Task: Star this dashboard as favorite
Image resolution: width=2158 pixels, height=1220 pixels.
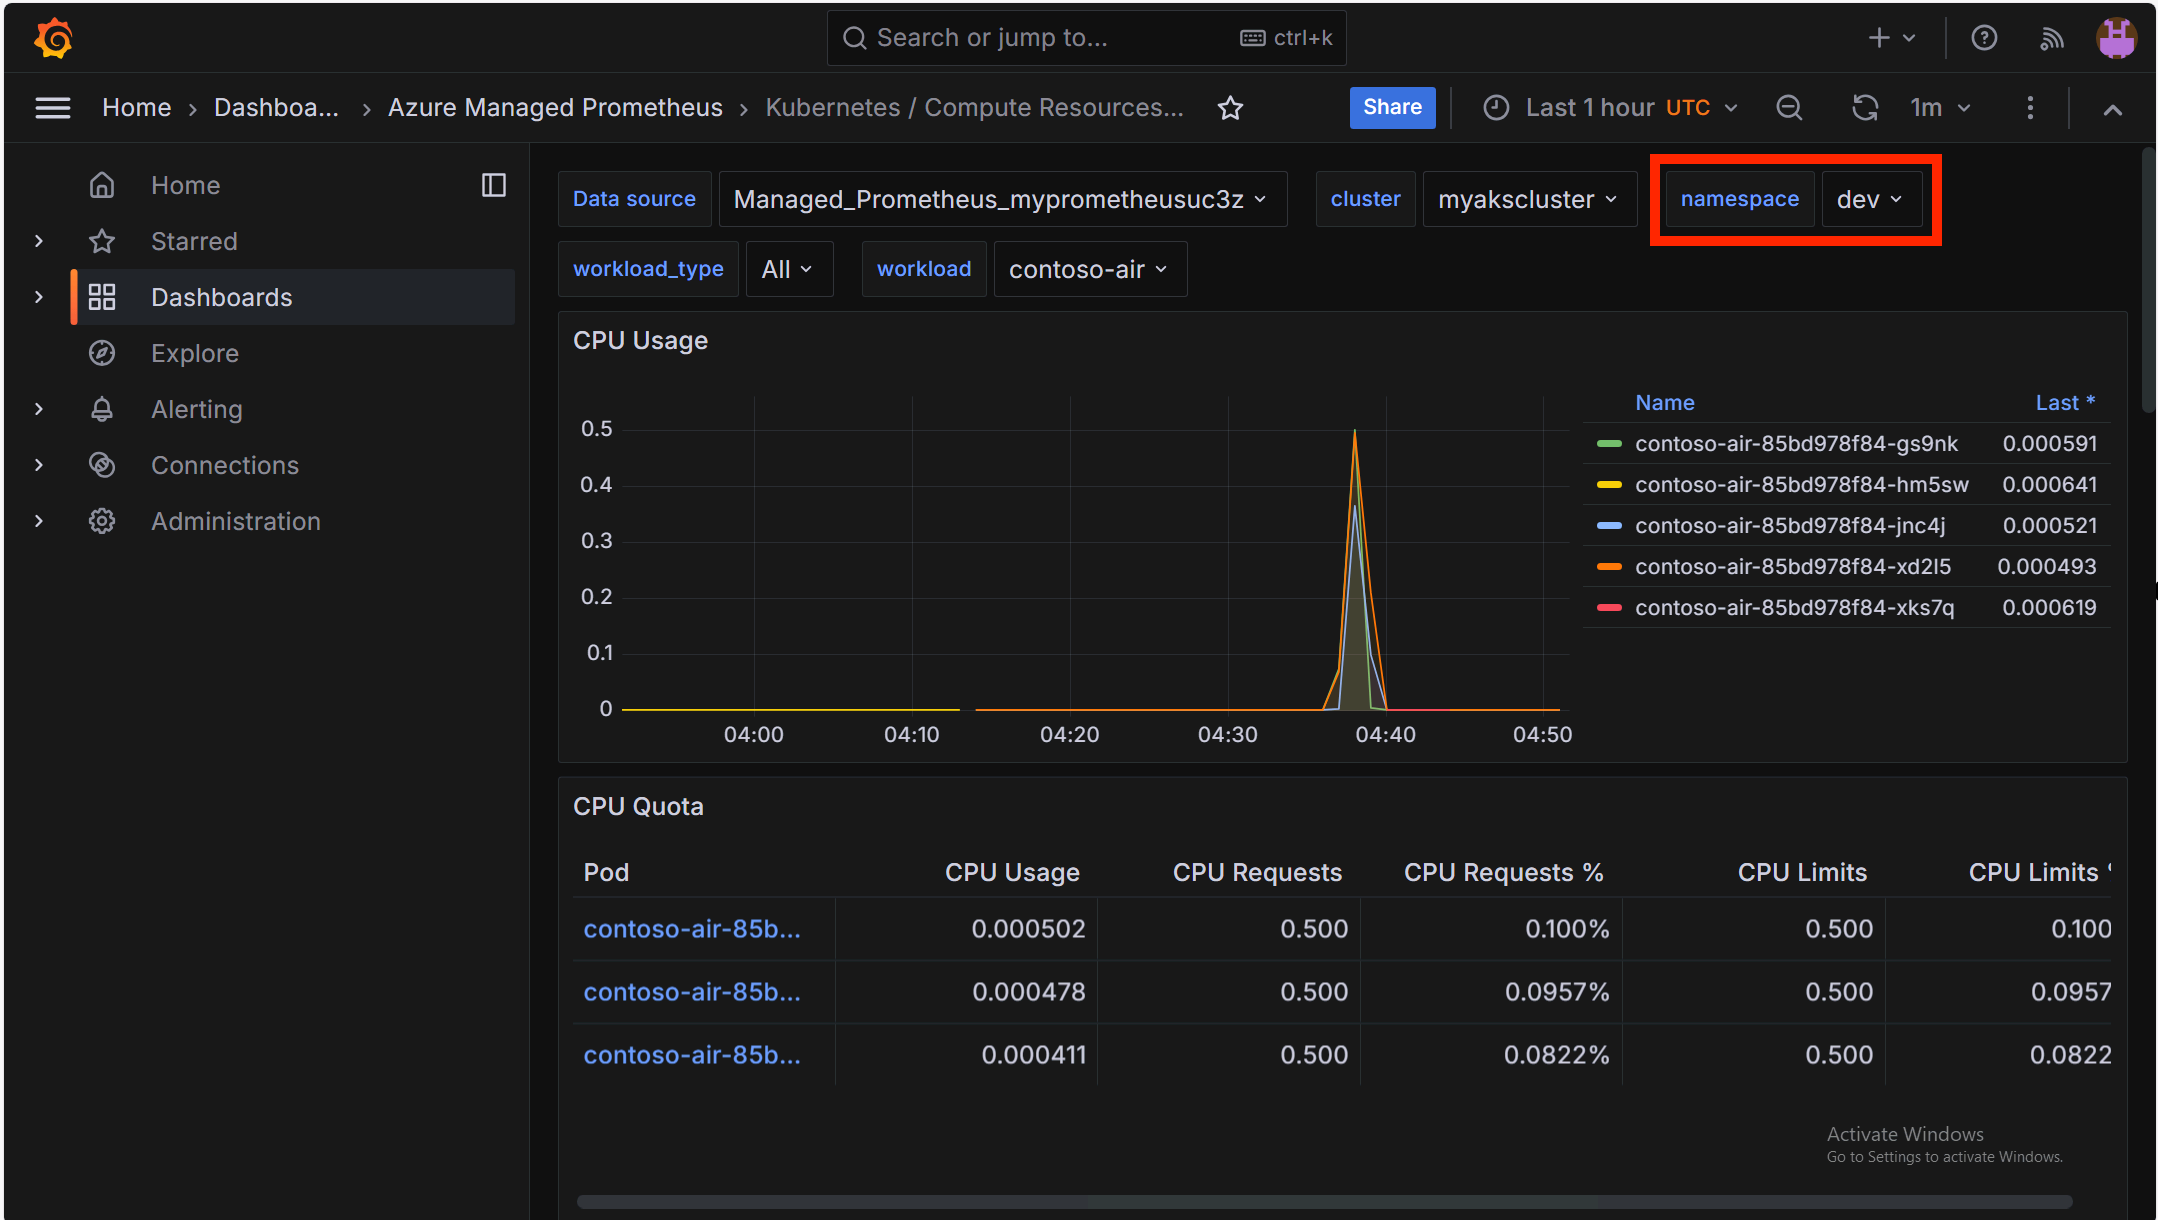Action: [1230, 108]
